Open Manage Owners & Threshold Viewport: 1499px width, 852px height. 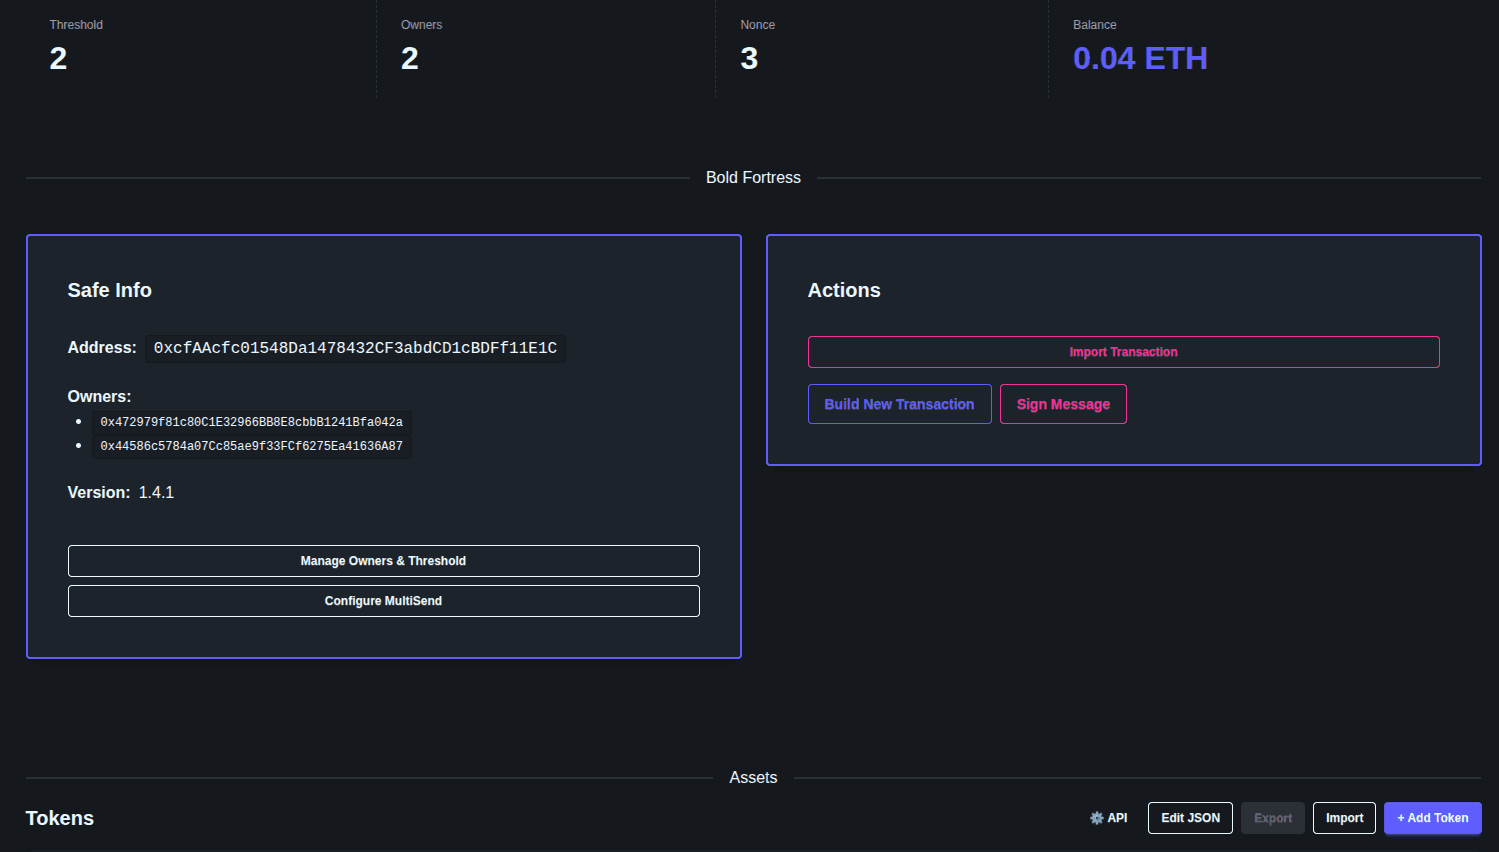[383, 561]
